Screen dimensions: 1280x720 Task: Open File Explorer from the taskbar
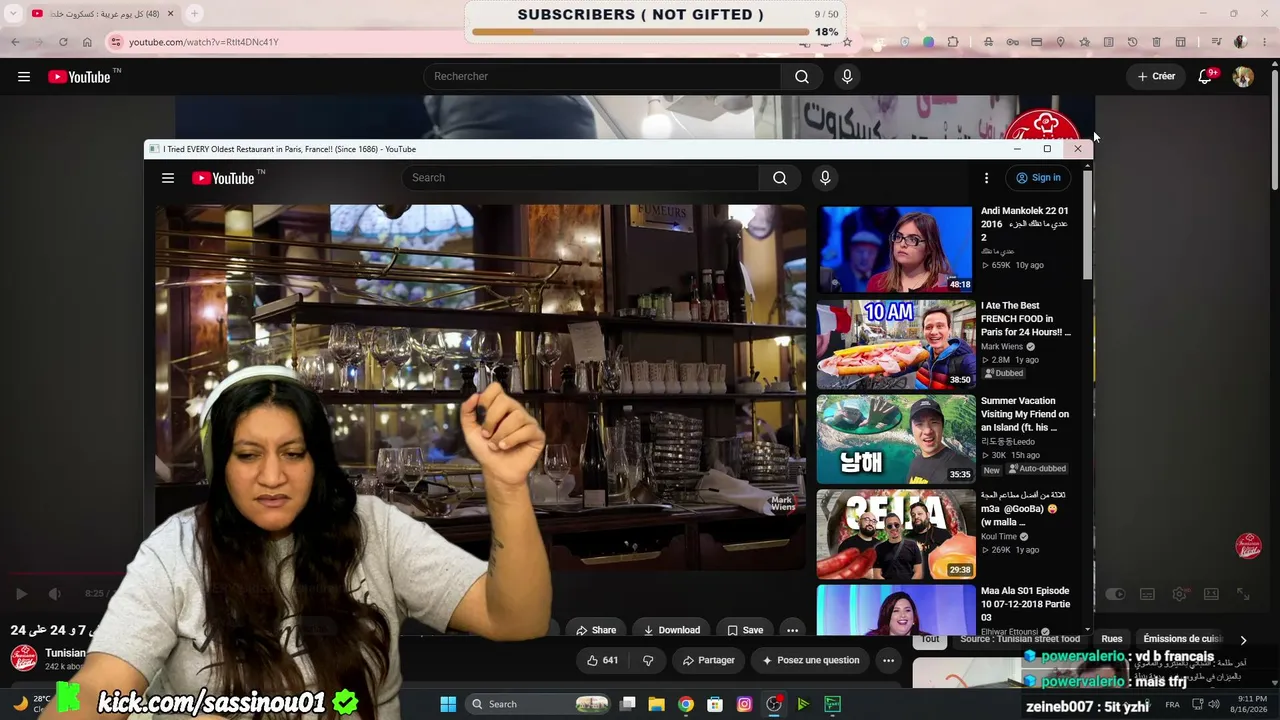point(657,704)
